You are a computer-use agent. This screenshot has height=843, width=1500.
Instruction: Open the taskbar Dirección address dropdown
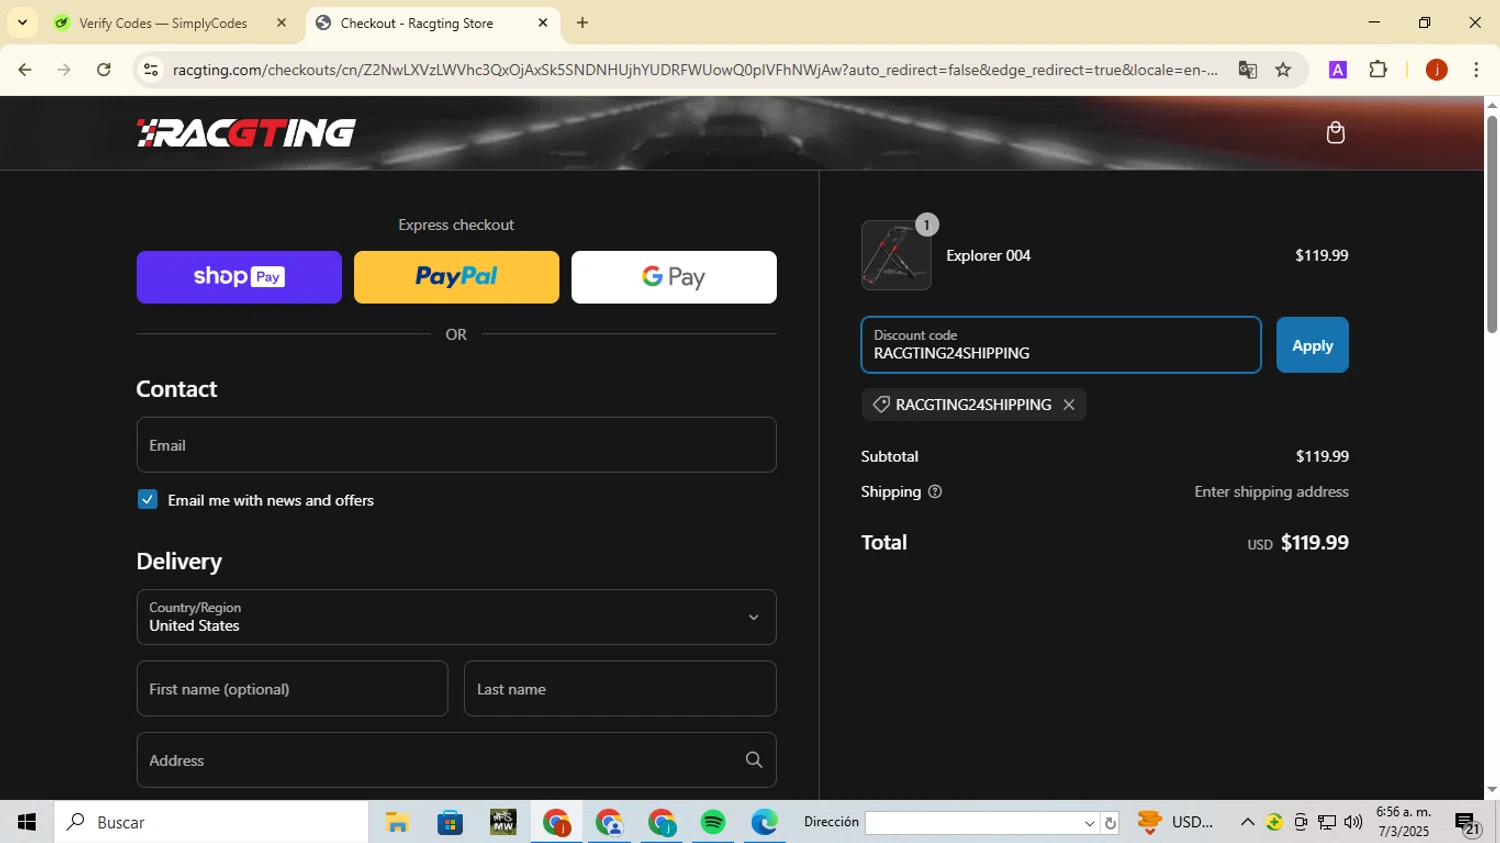click(1089, 823)
